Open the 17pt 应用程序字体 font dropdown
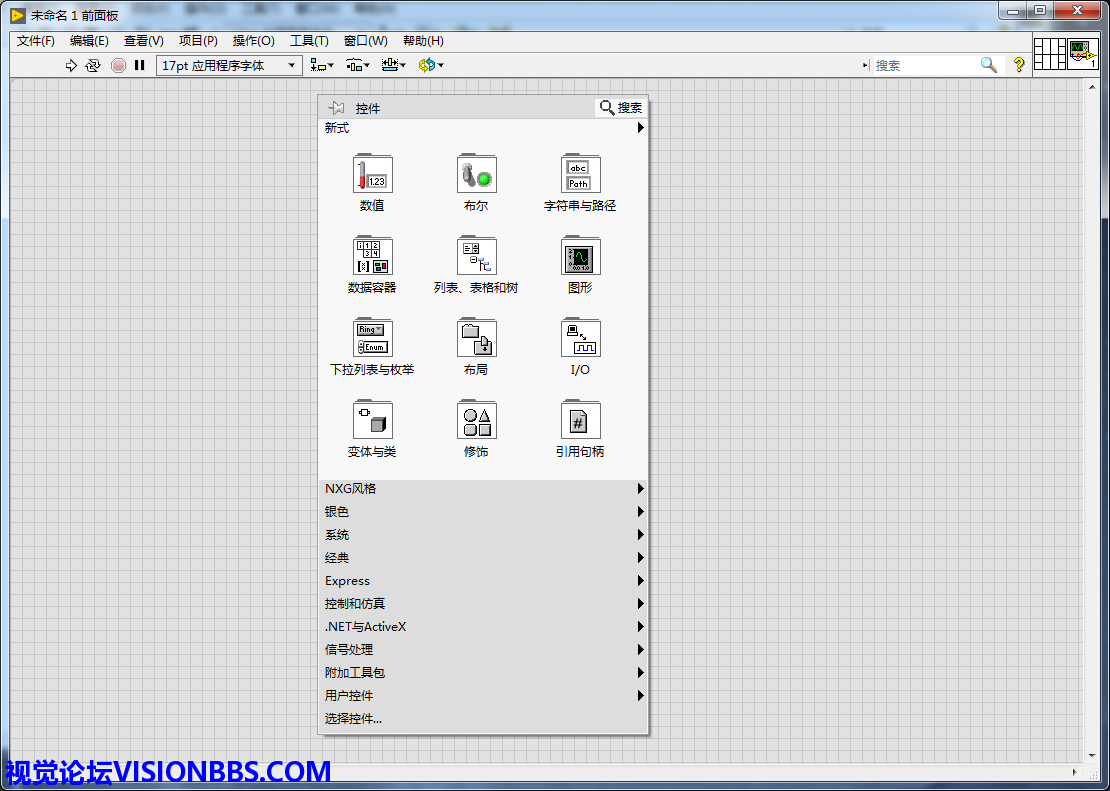 pyautogui.click(x=229, y=65)
